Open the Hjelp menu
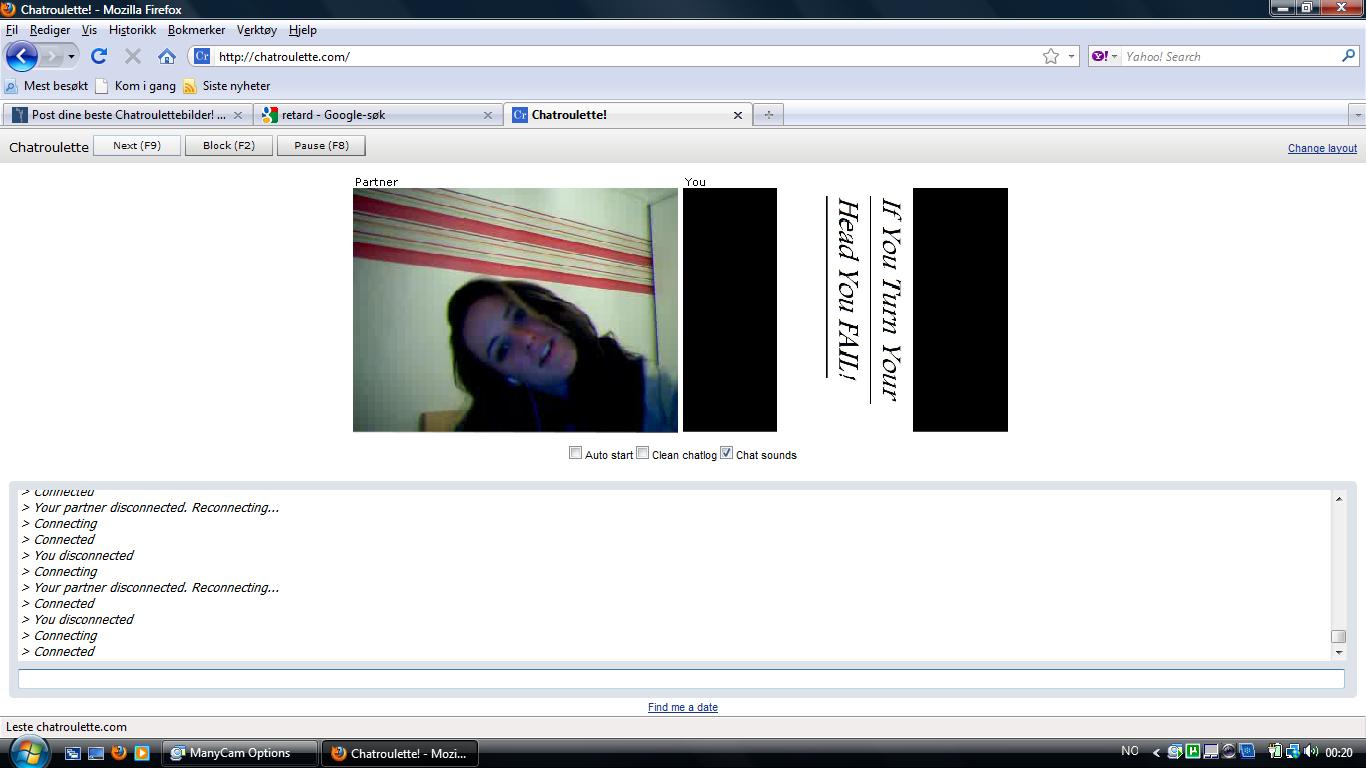The height and width of the screenshot is (768, 1366). click(x=303, y=30)
